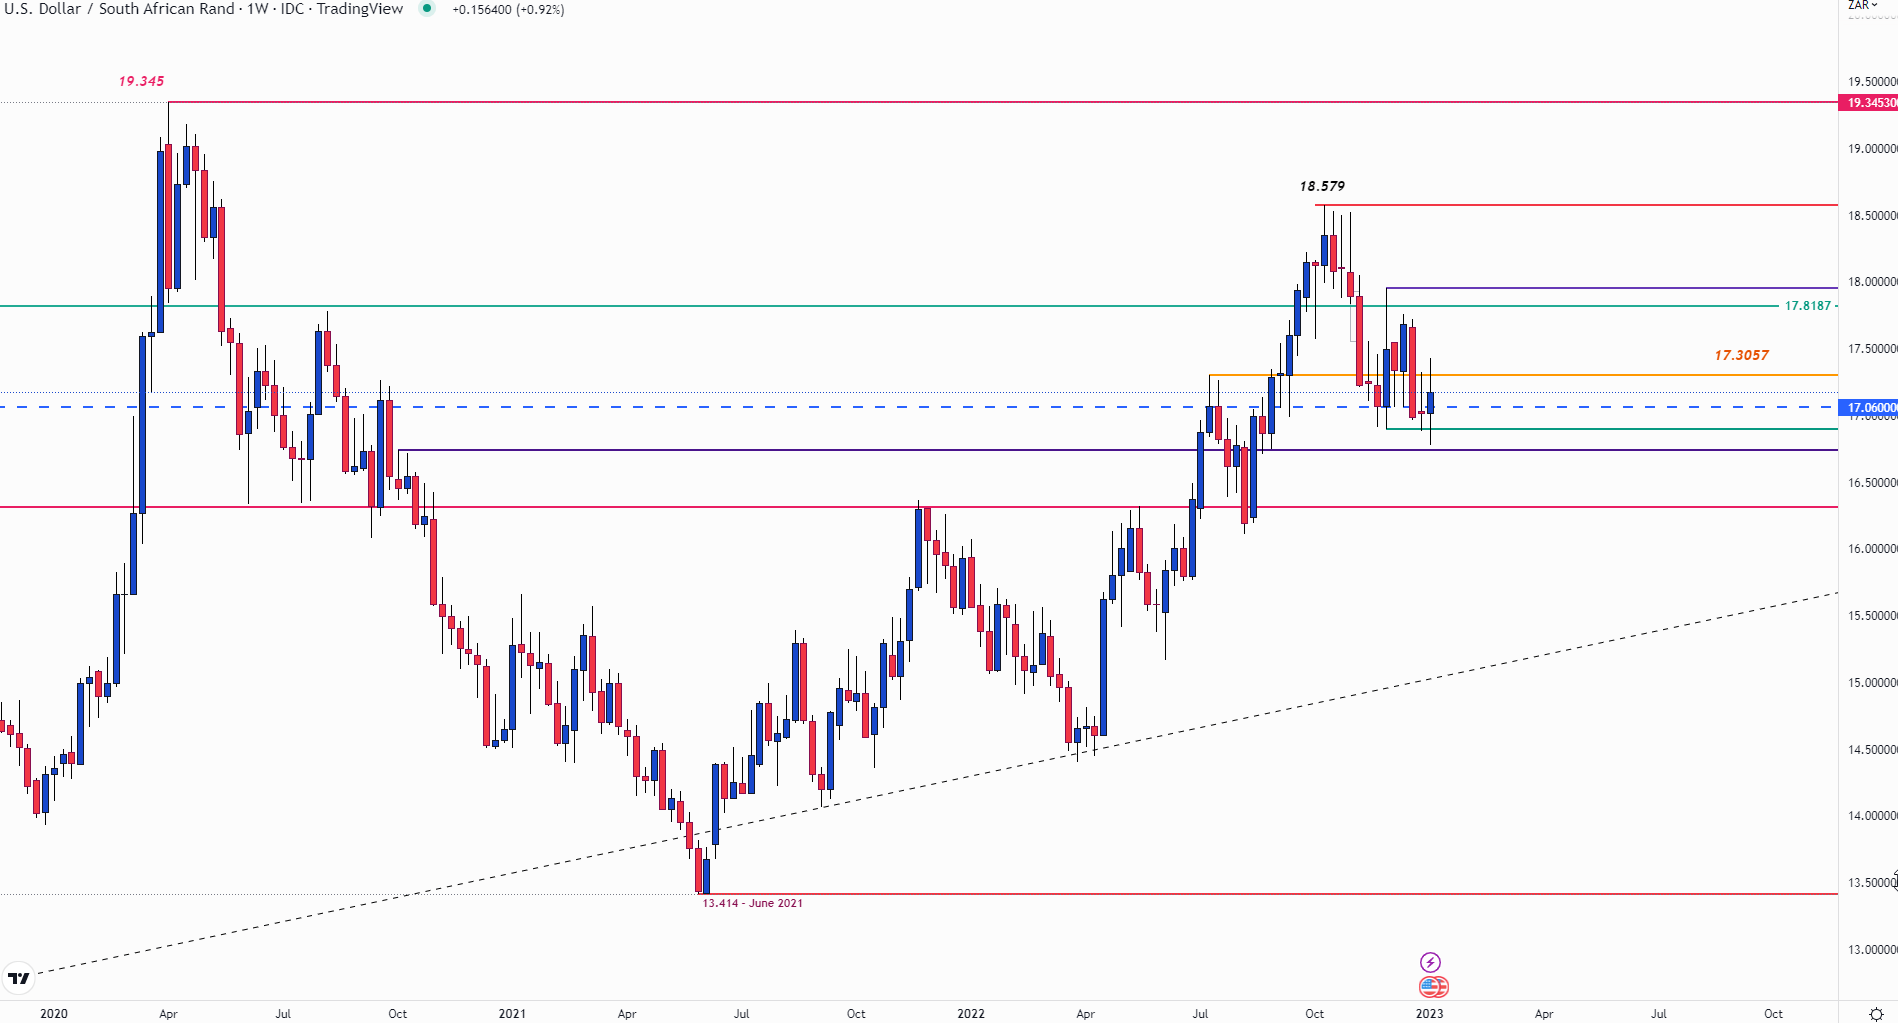Click the 15.00000 price axis value

pos(1872,683)
